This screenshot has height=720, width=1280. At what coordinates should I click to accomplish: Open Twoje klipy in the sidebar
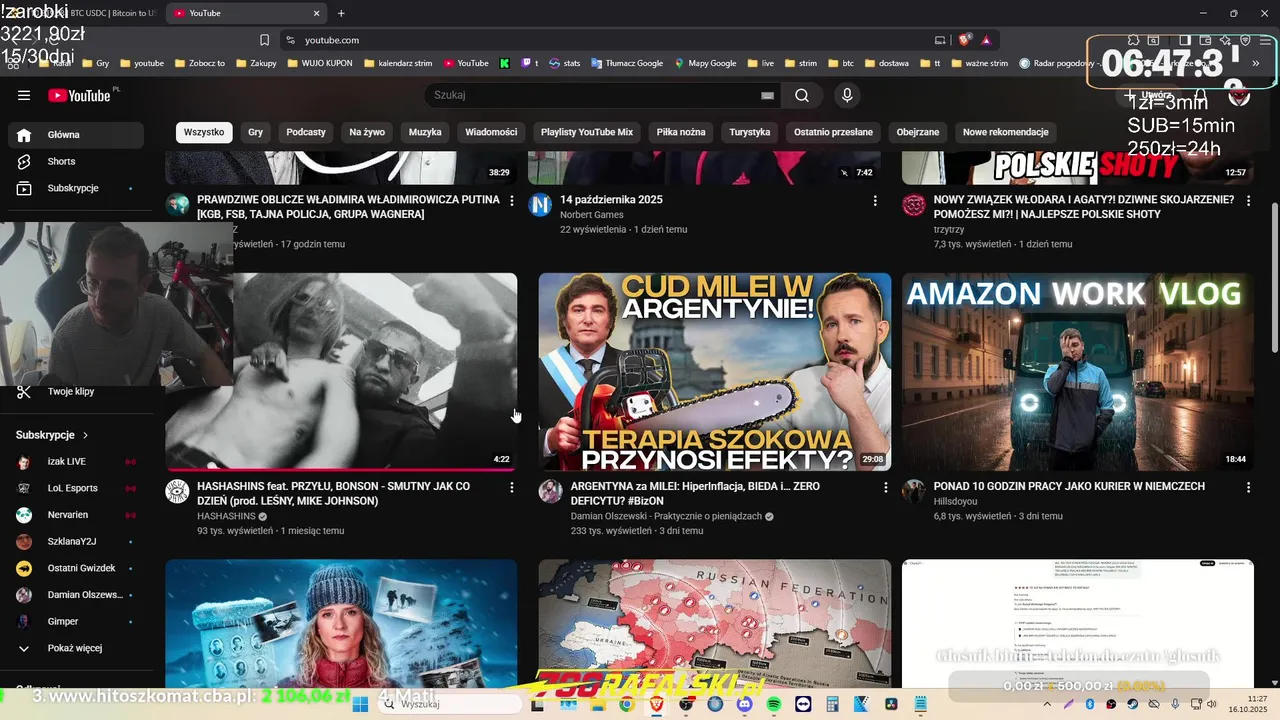76,392
